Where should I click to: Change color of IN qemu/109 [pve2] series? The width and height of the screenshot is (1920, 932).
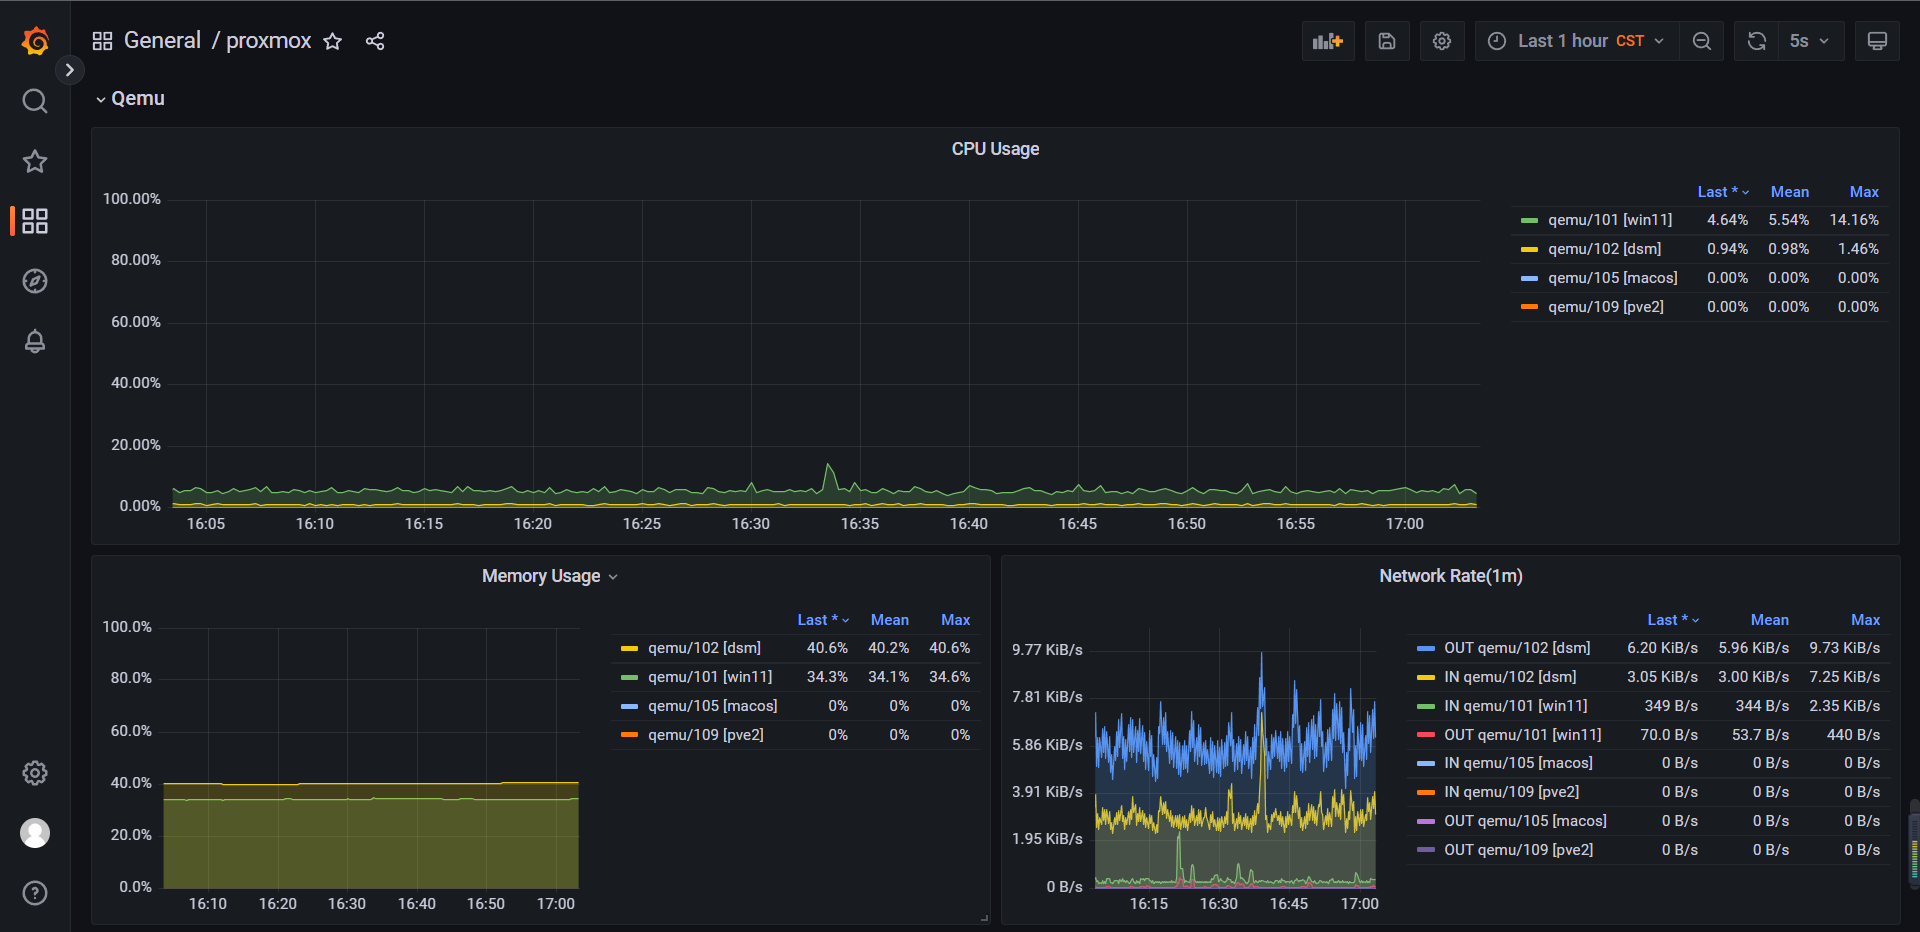tap(1426, 792)
